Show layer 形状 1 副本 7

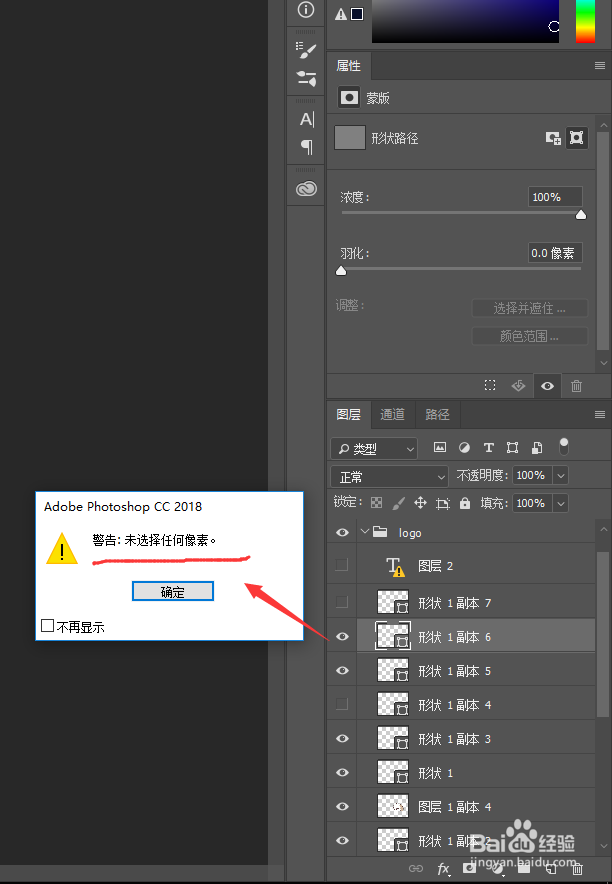[x=342, y=602]
